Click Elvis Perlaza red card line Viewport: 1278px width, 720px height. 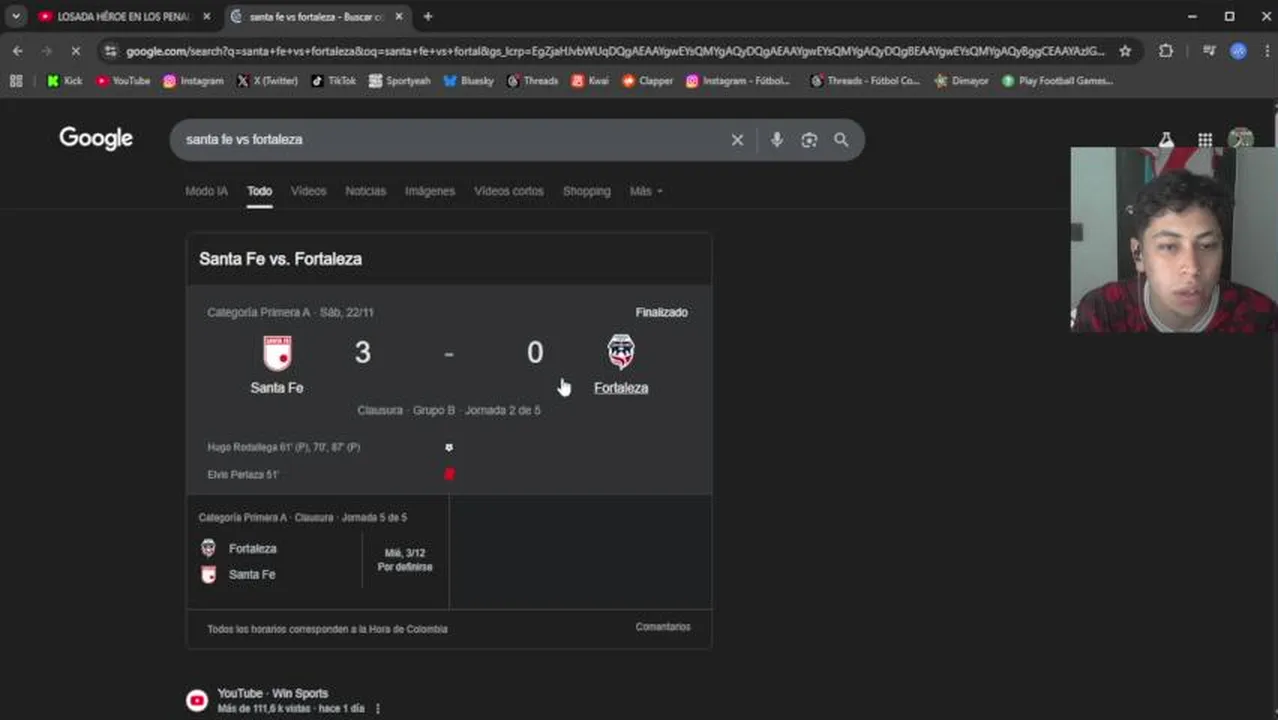pyautogui.click(x=243, y=474)
